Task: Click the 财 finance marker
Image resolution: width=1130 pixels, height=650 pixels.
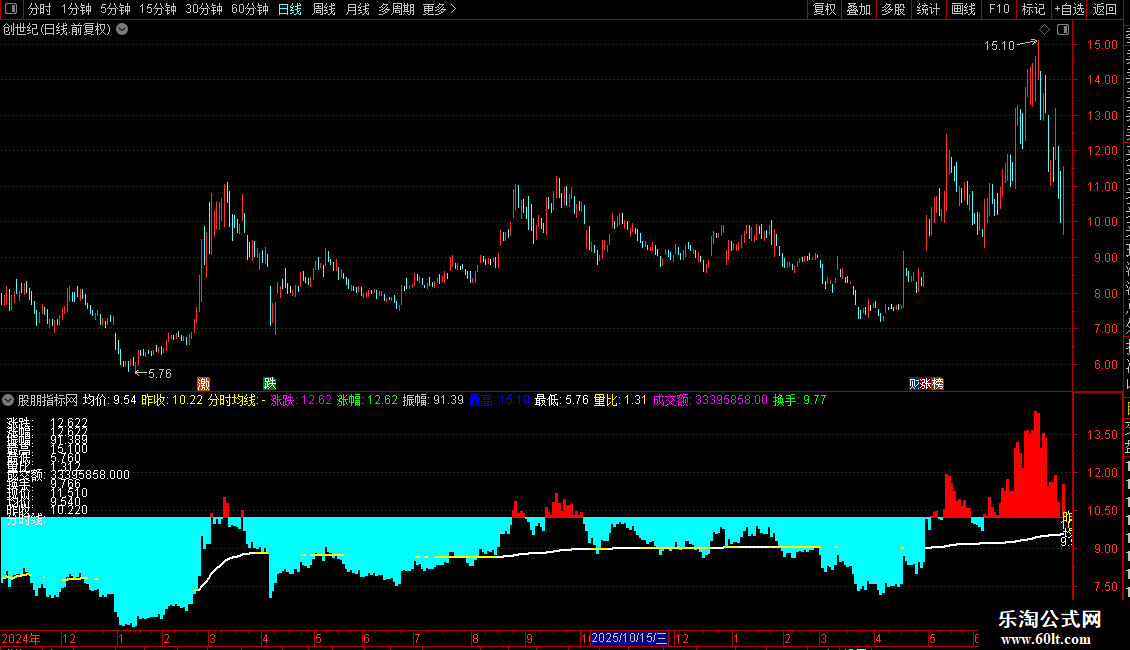Action: click(x=914, y=384)
